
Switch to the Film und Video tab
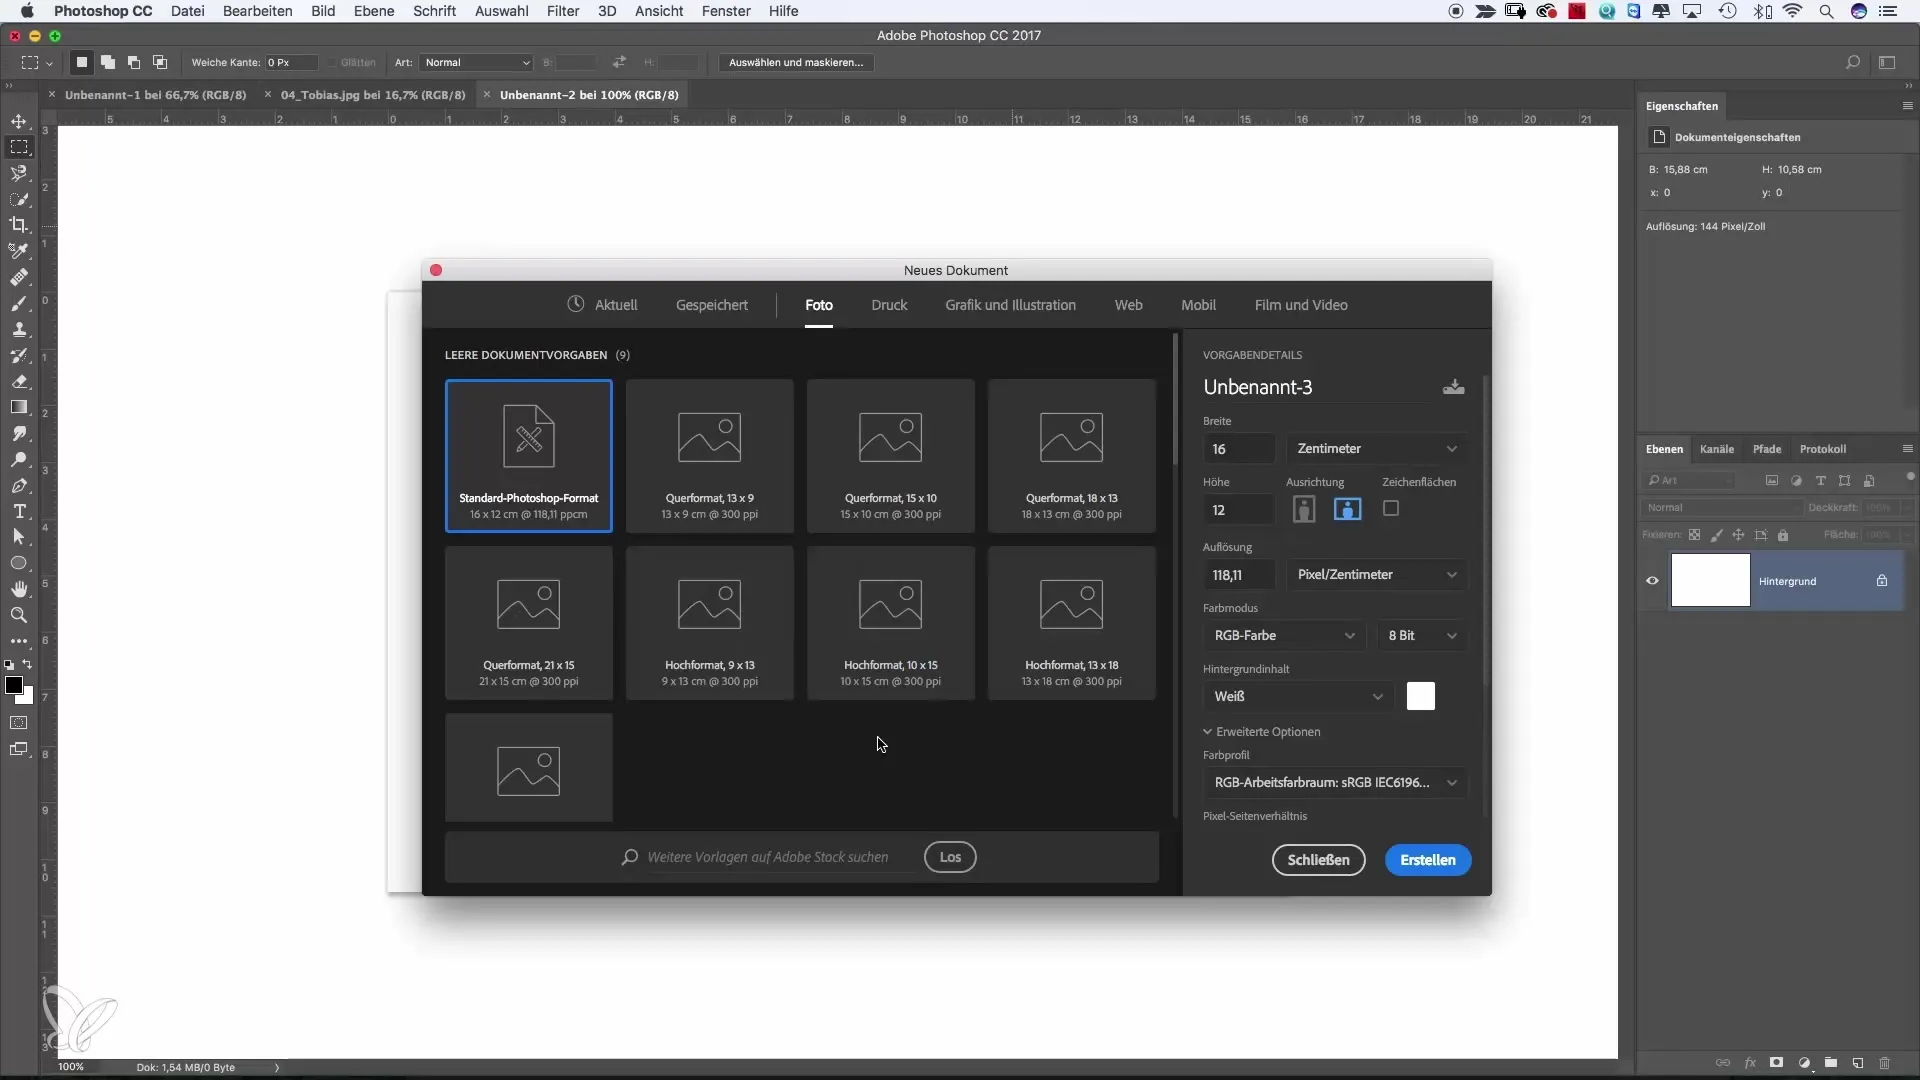[x=1301, y=305]
